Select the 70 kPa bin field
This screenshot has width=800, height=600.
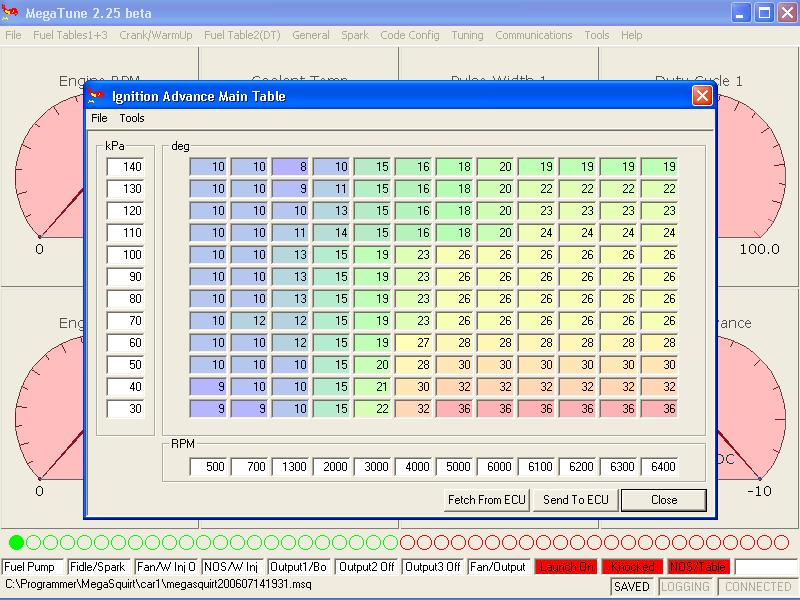click(x=126, y=320)
